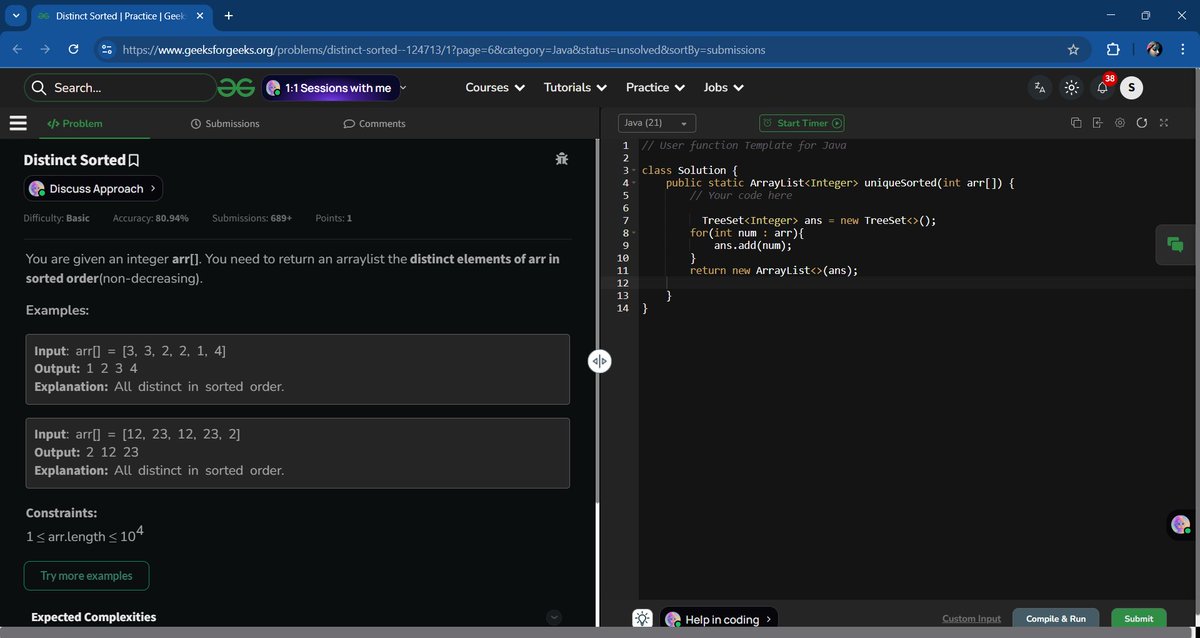The height and width of the screenshot is (638, 1200).
Task: Expand the Jobs menu
Action: tap(724, 88)
